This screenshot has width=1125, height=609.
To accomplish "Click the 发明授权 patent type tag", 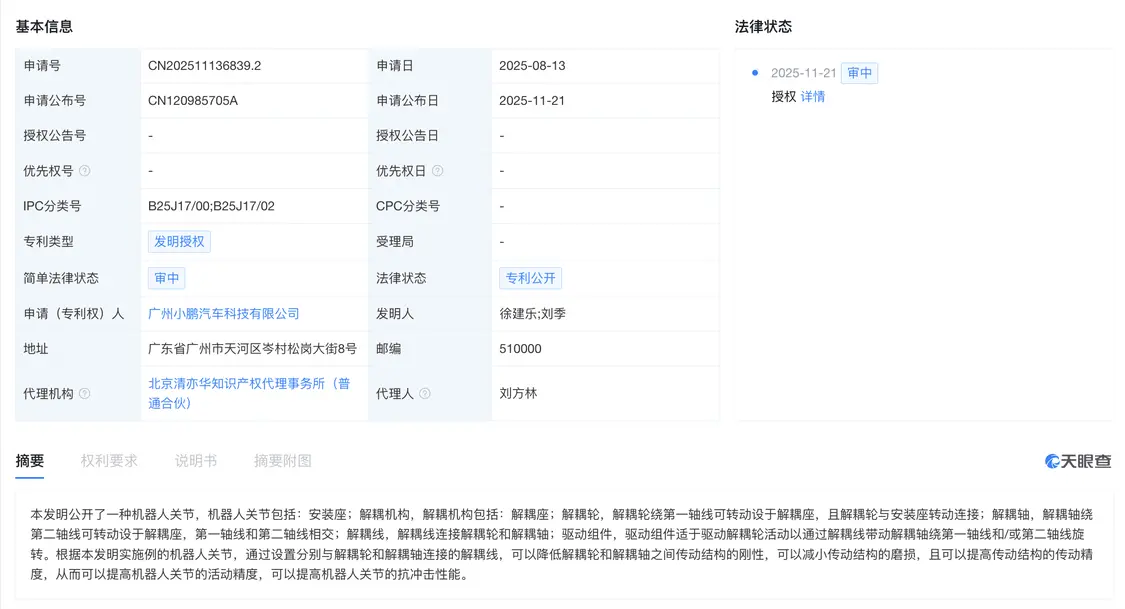I will pyautogui.click(x=179, y=241).
